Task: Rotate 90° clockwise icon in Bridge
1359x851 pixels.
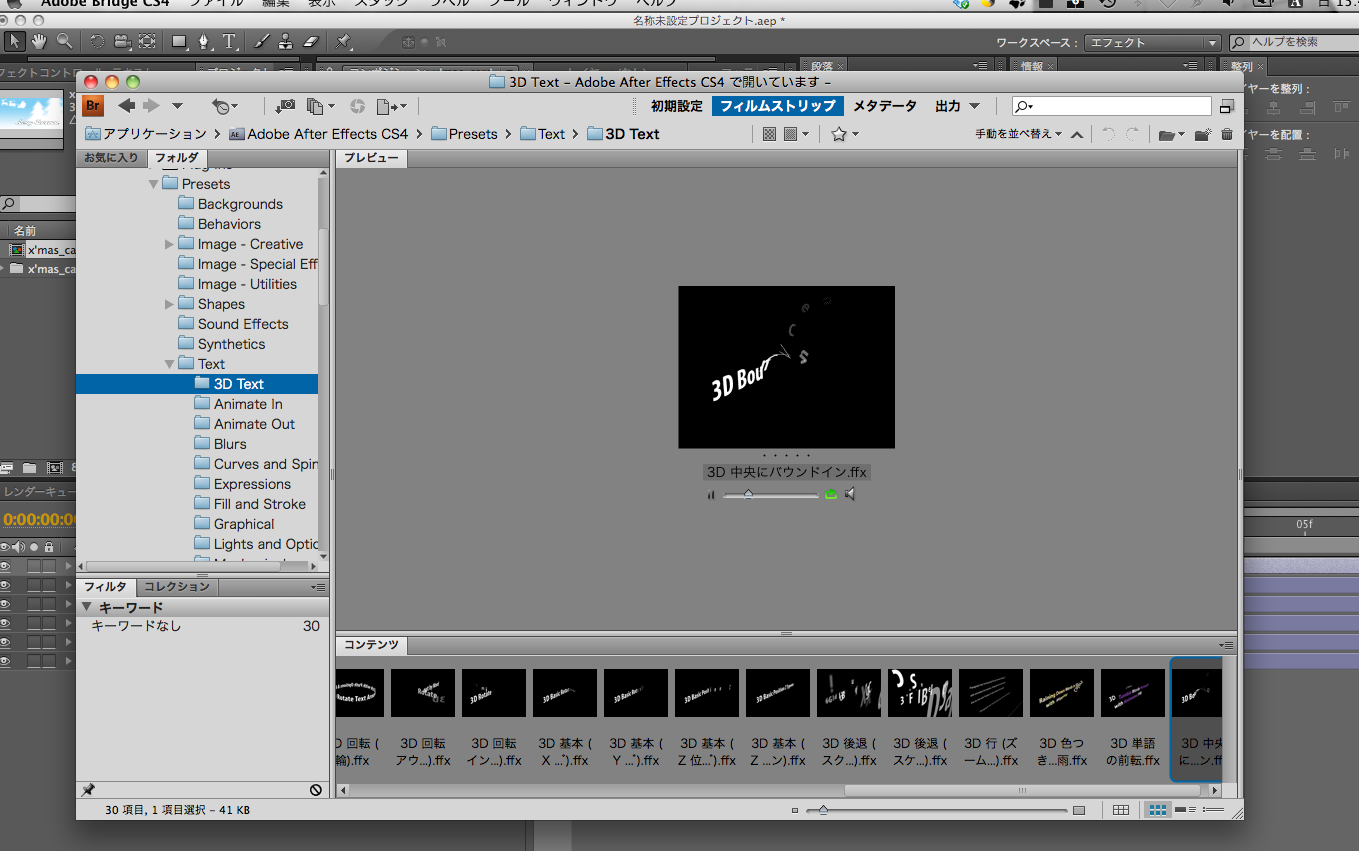Action: point(1132,133)
